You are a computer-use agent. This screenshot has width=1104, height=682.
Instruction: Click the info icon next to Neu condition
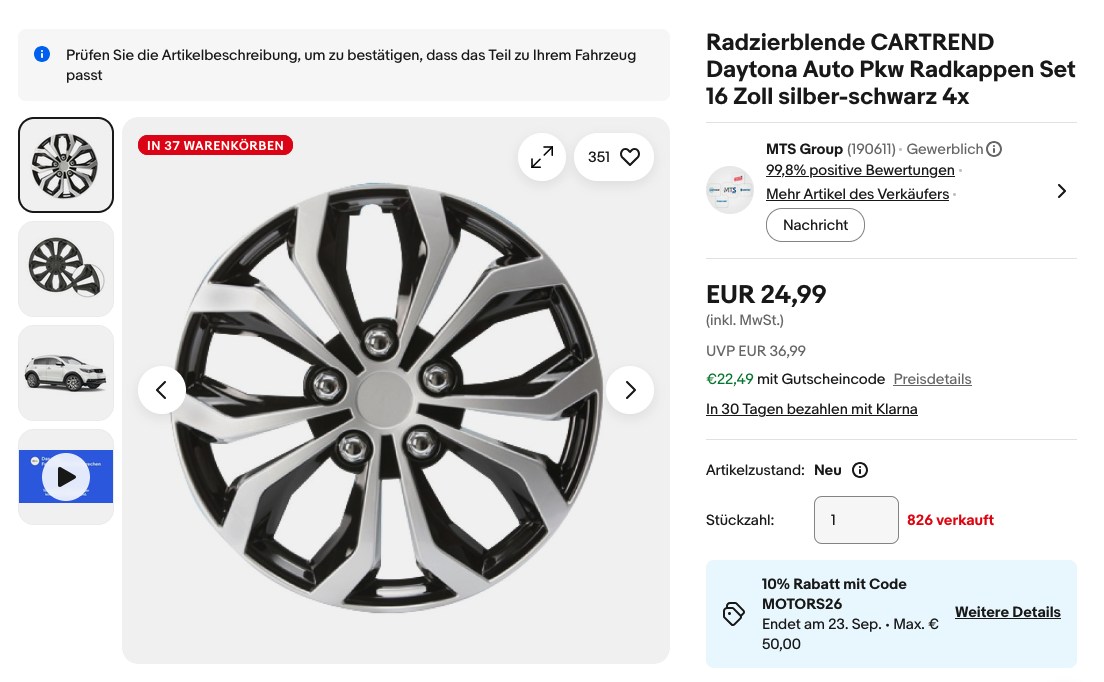pos(860,470)
